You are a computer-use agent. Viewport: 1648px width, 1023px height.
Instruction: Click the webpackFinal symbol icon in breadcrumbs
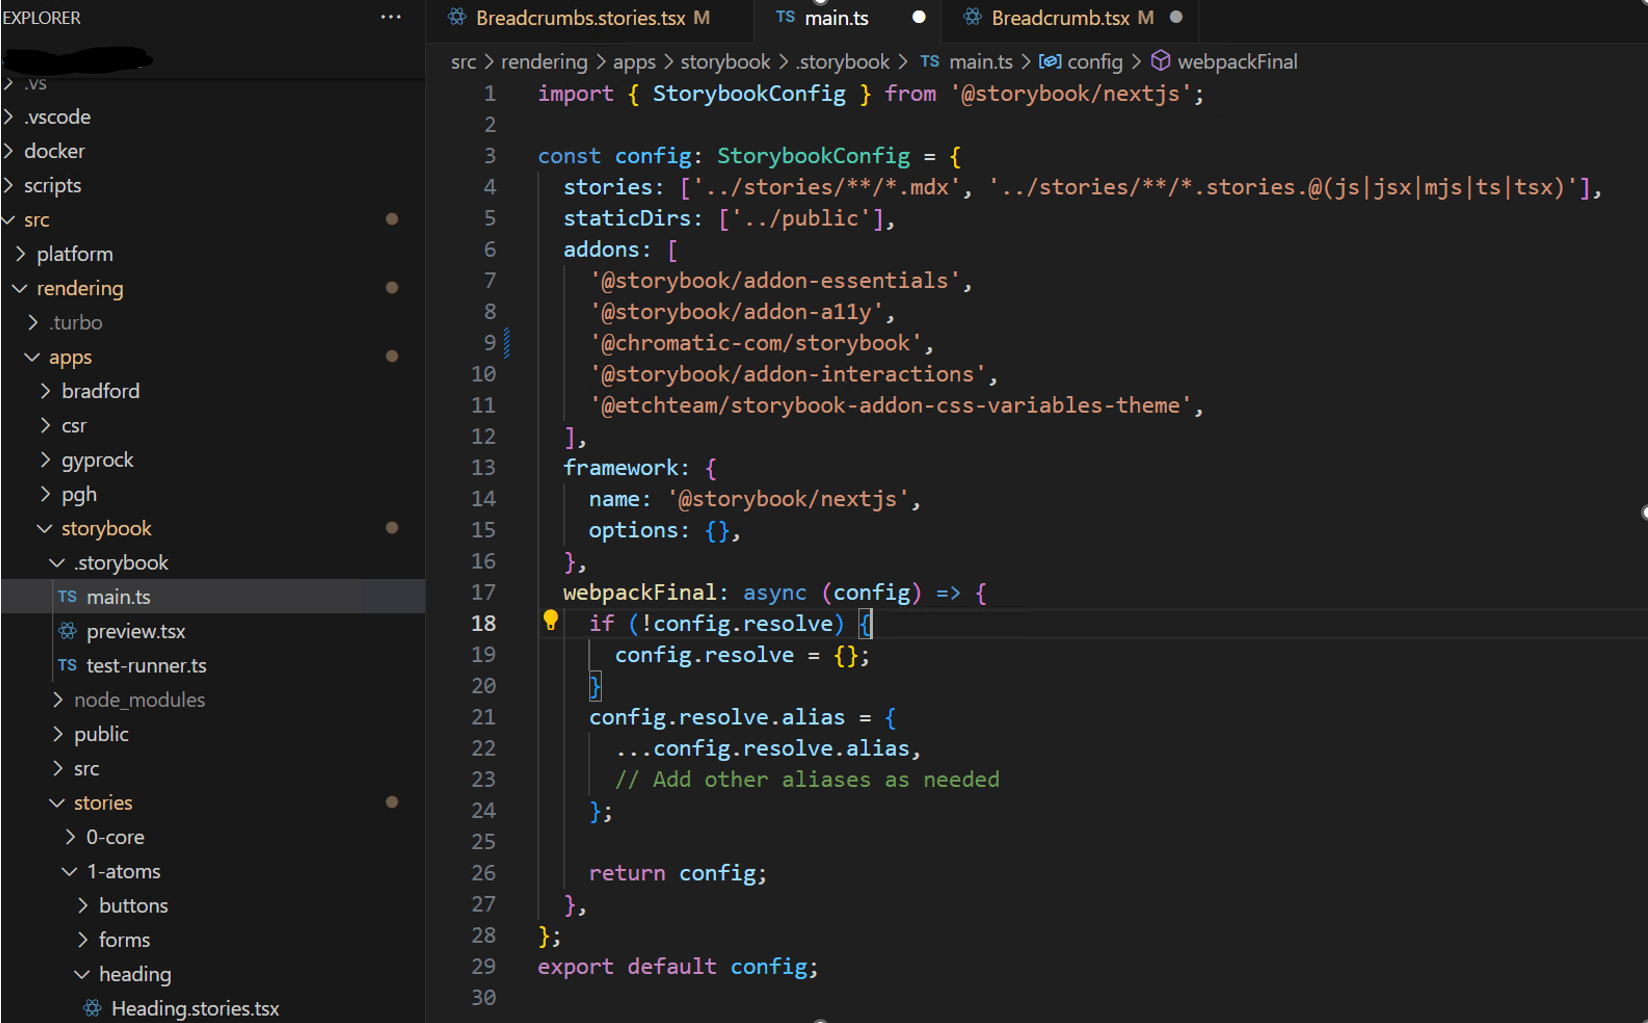point(1160,61)
